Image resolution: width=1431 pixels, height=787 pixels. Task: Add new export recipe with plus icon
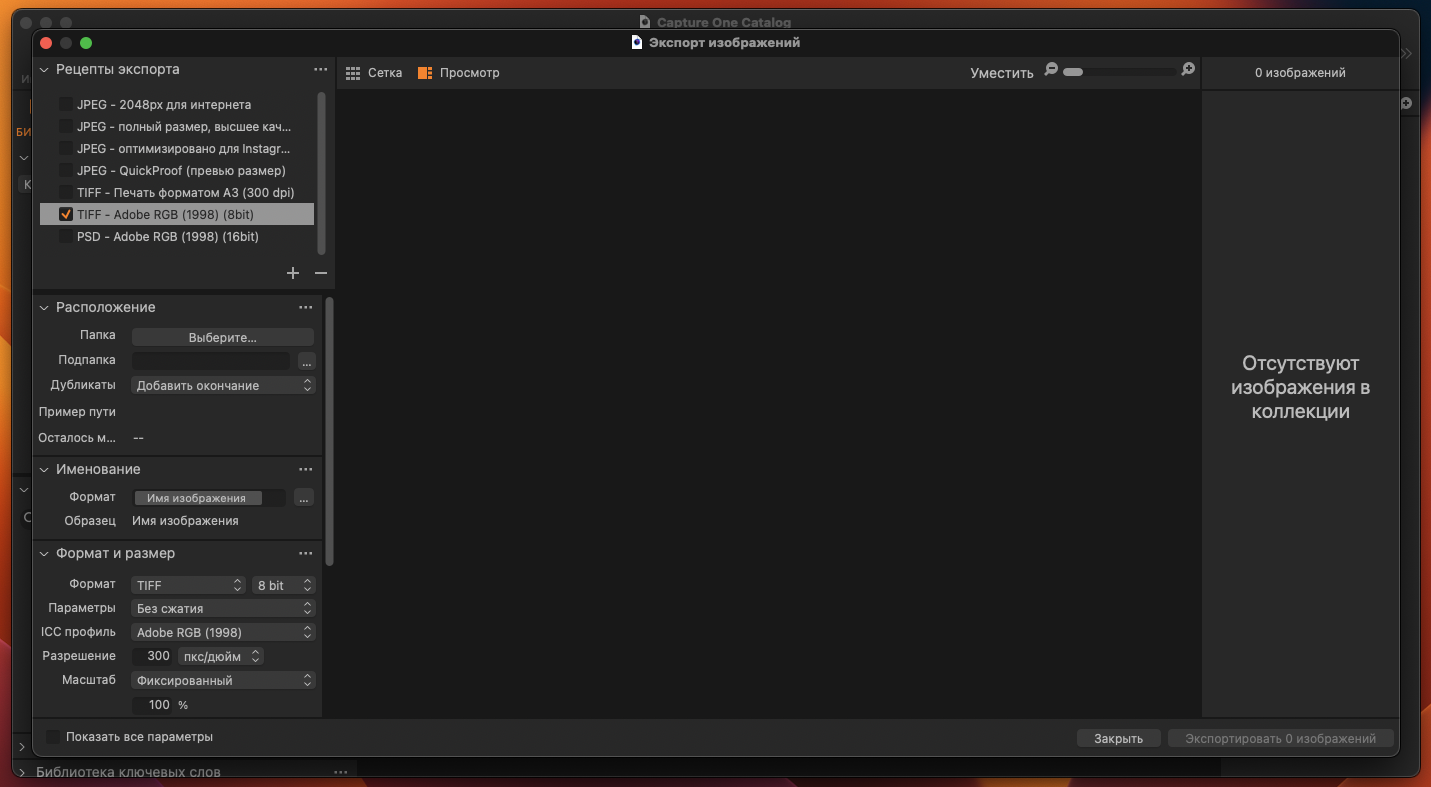coord(293,273)
